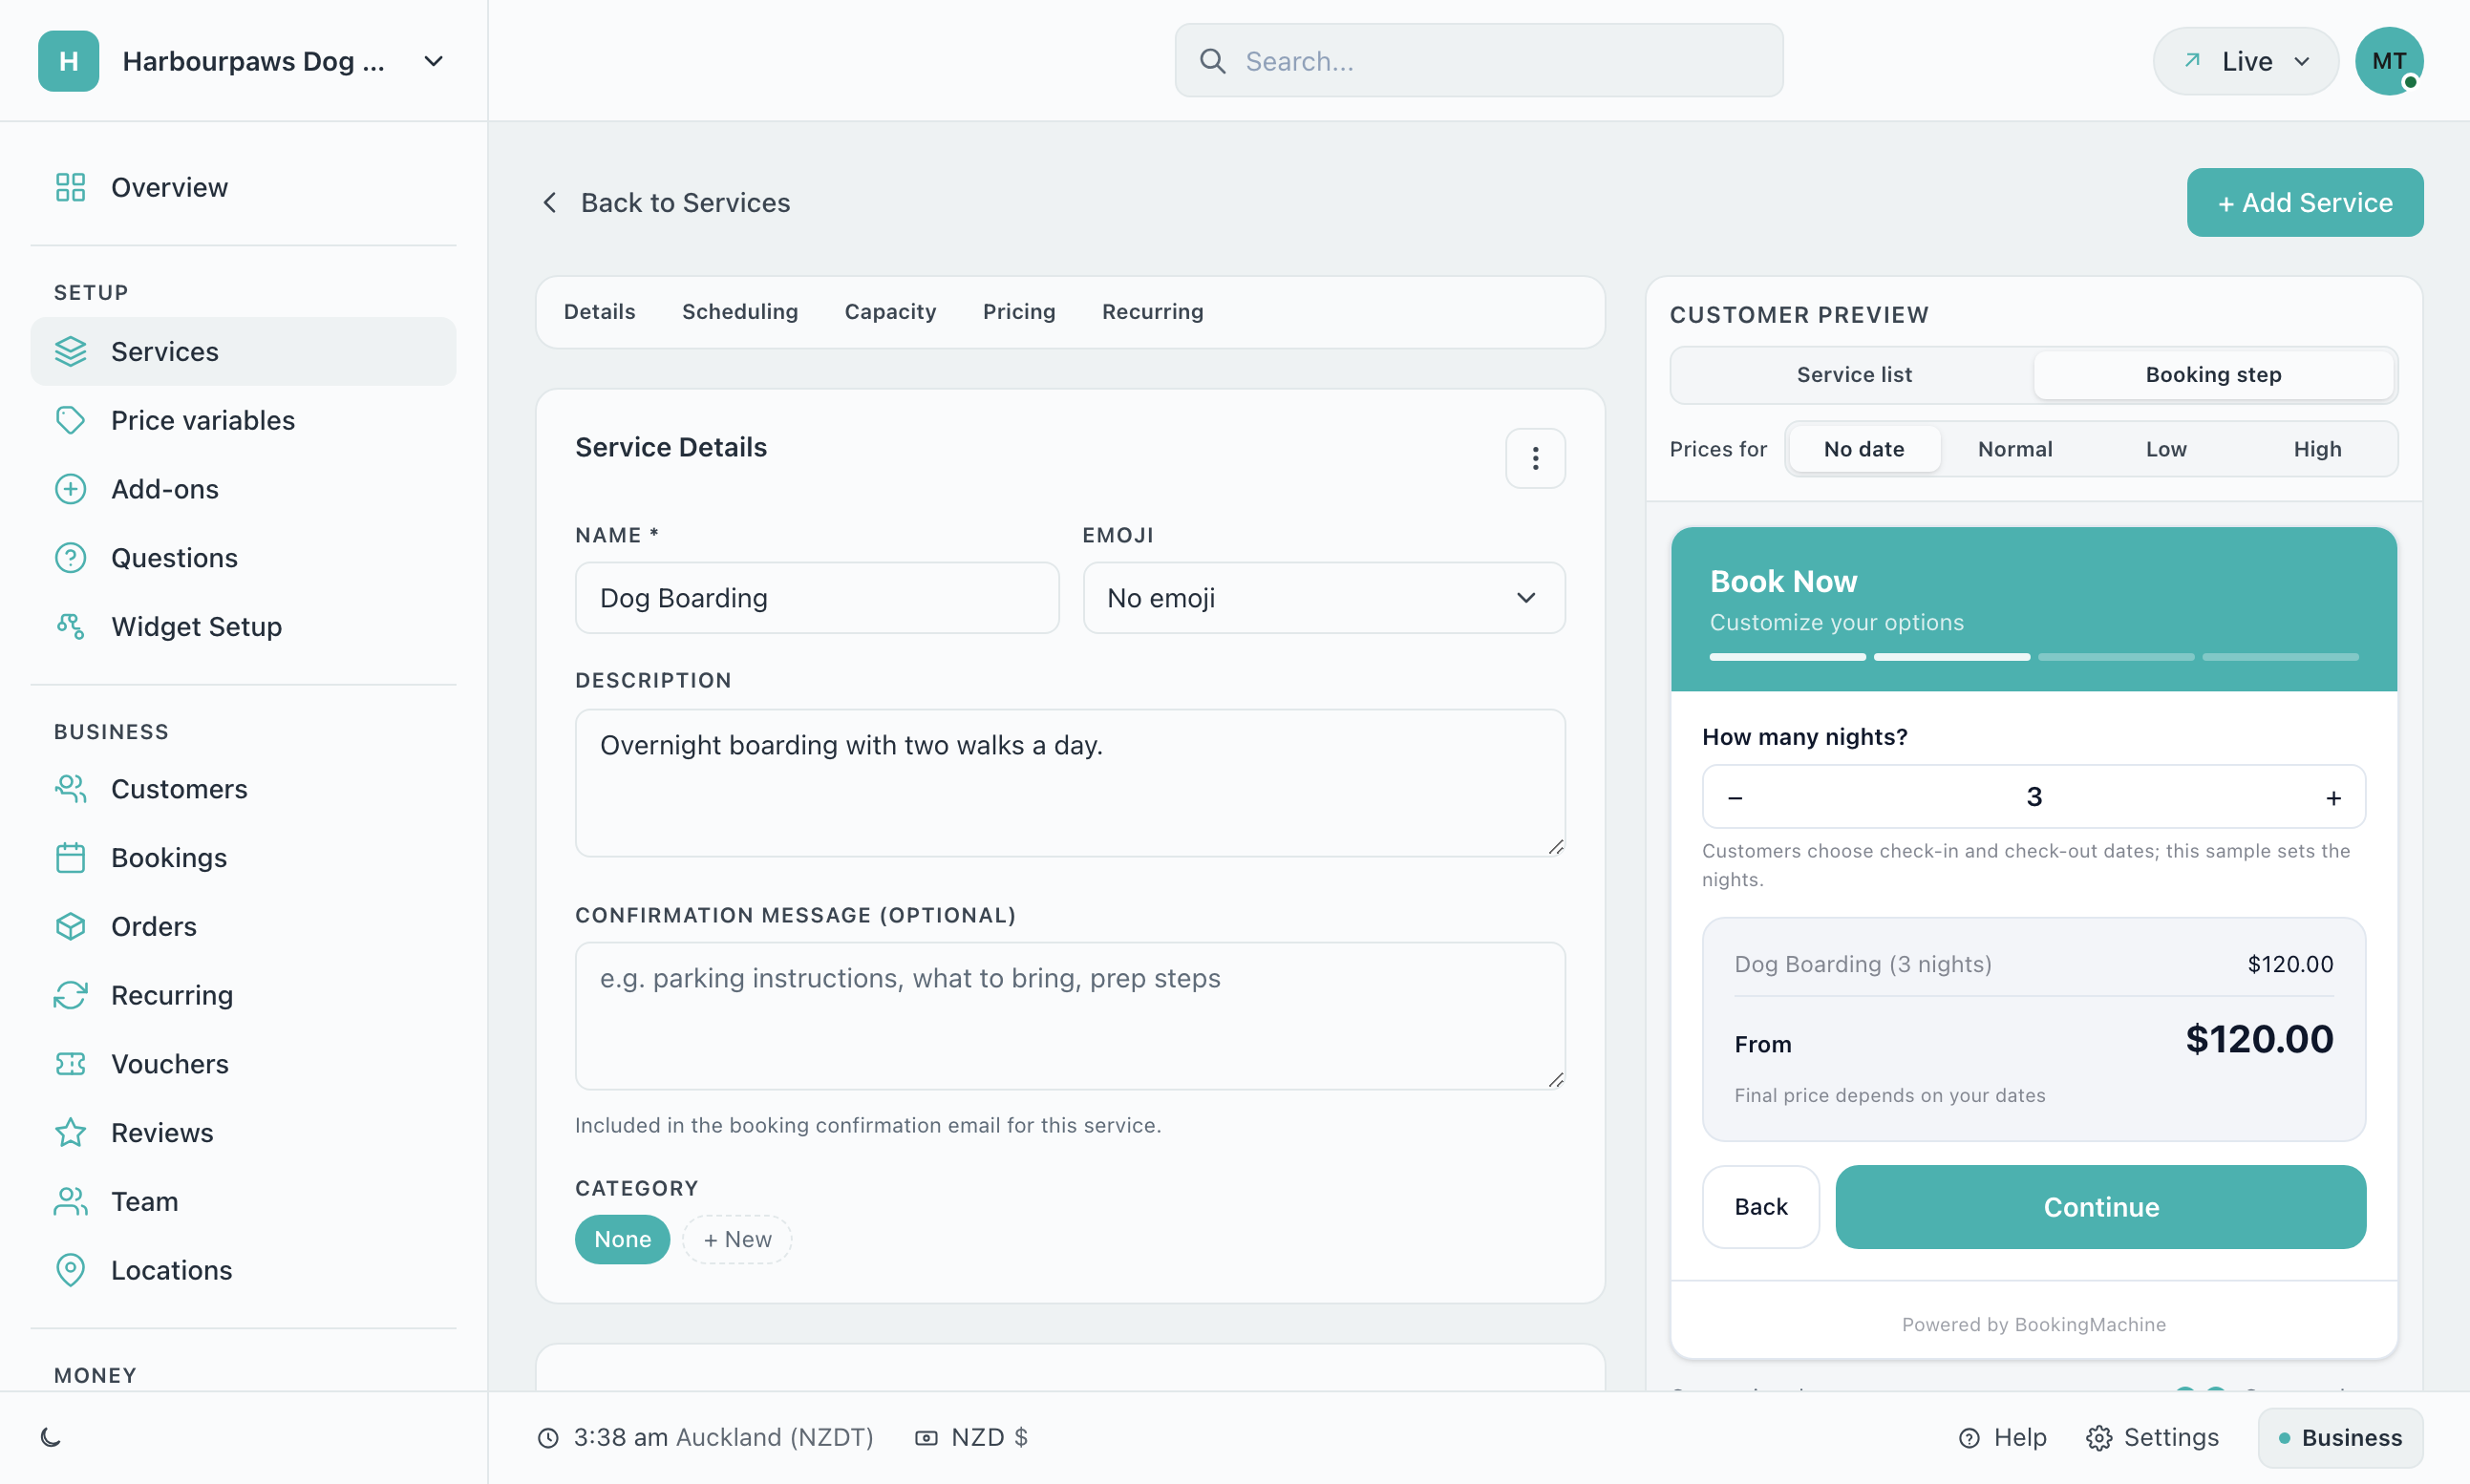2470x1484 pixels.
Task: Select Low price option
Action: coord(2166,449)
